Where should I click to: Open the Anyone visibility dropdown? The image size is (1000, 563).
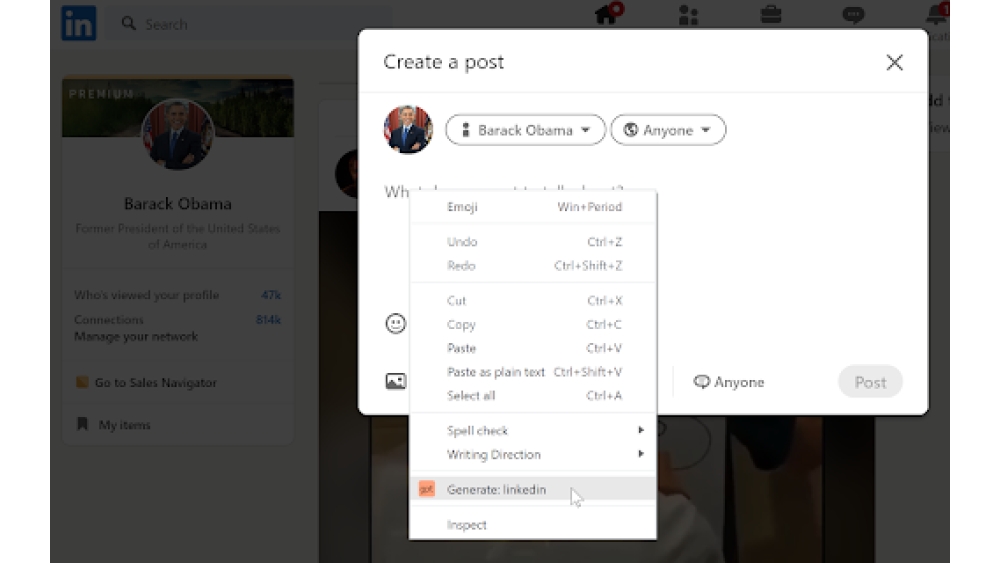point(668,130)
